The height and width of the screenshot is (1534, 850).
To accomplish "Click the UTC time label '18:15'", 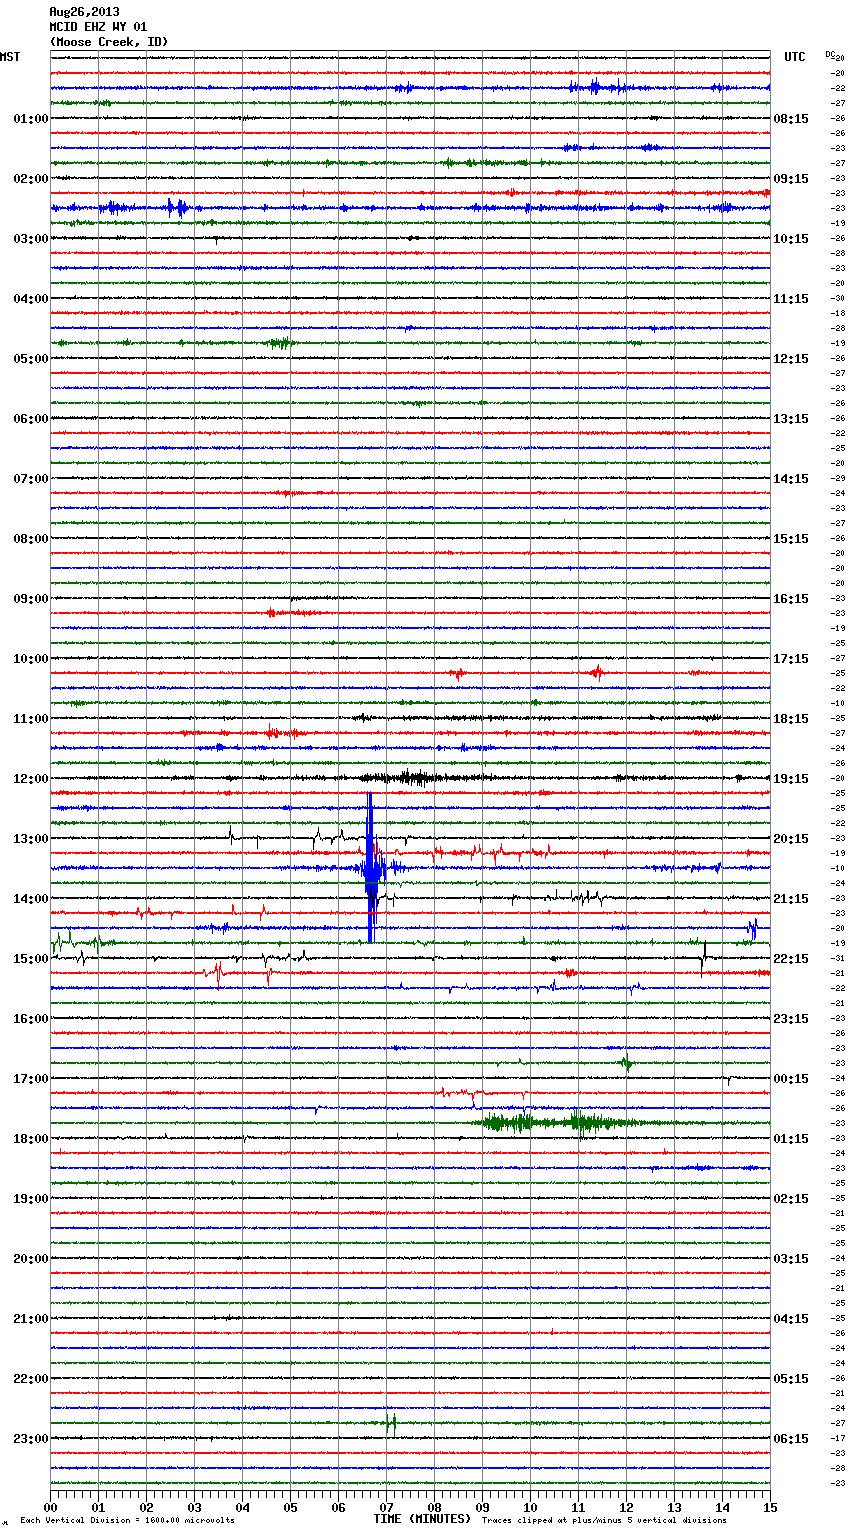I will click(791, 718).
